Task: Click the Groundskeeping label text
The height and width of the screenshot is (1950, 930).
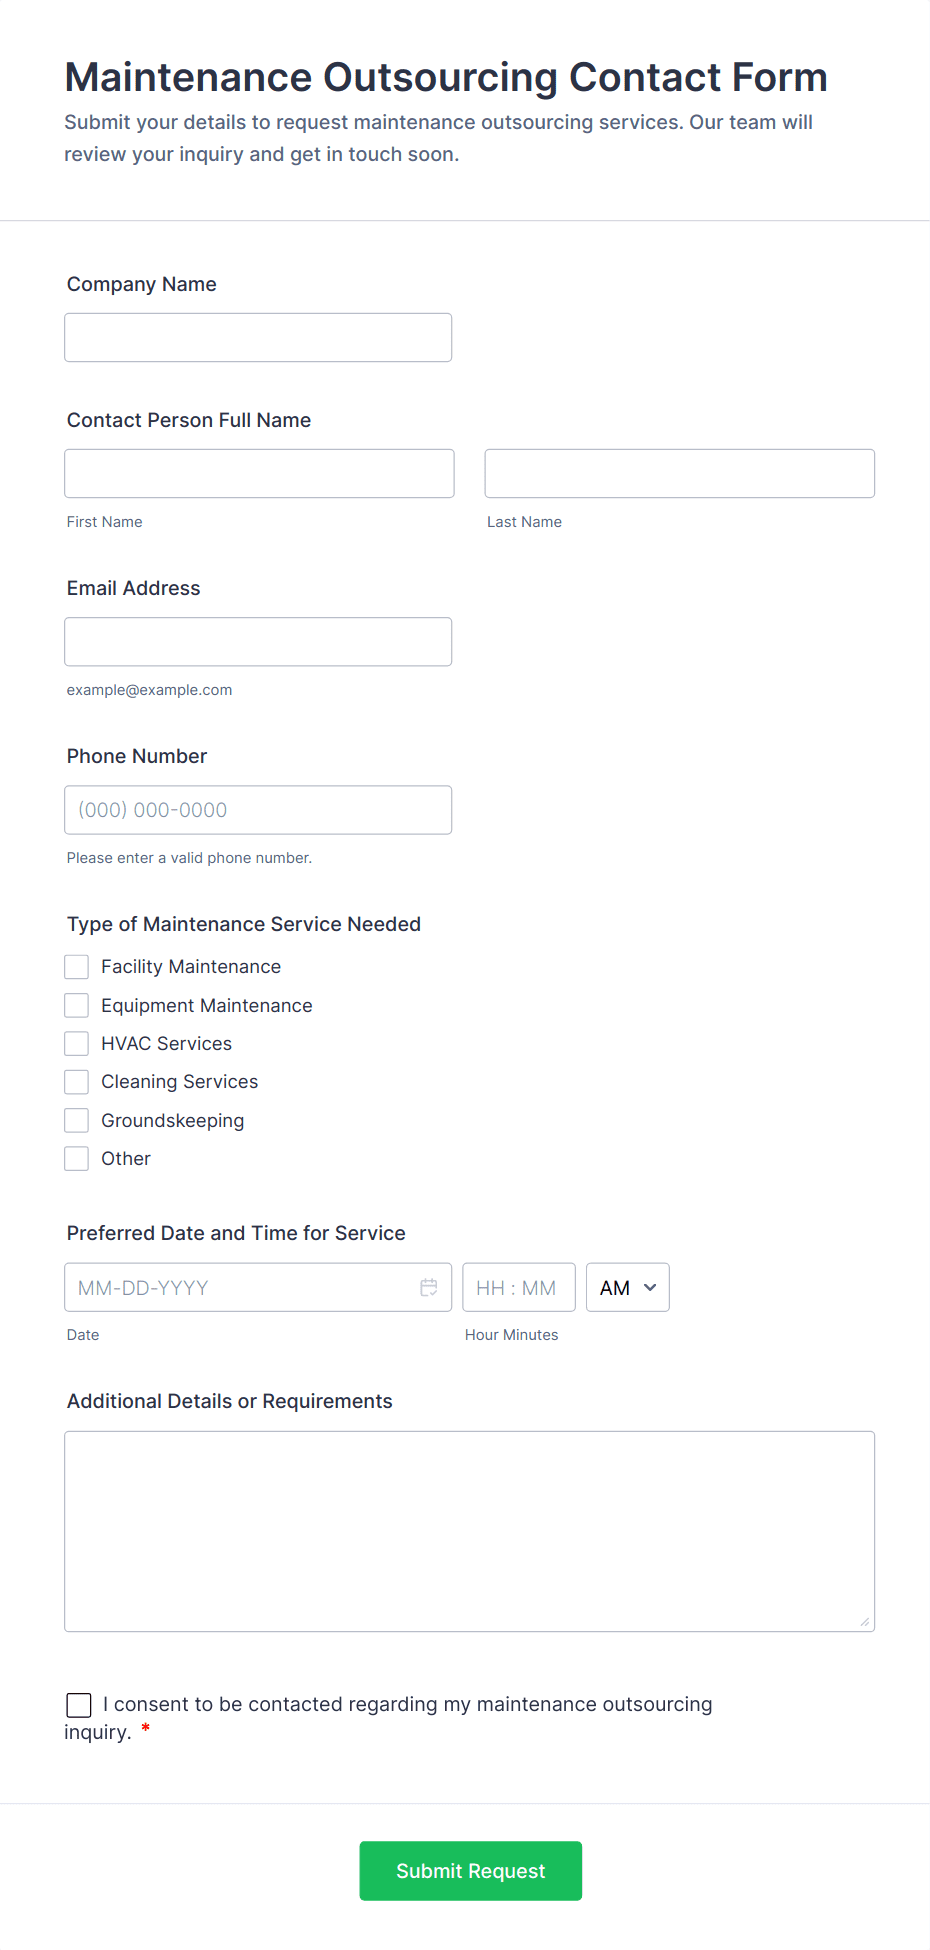Action: [173, 1121]
